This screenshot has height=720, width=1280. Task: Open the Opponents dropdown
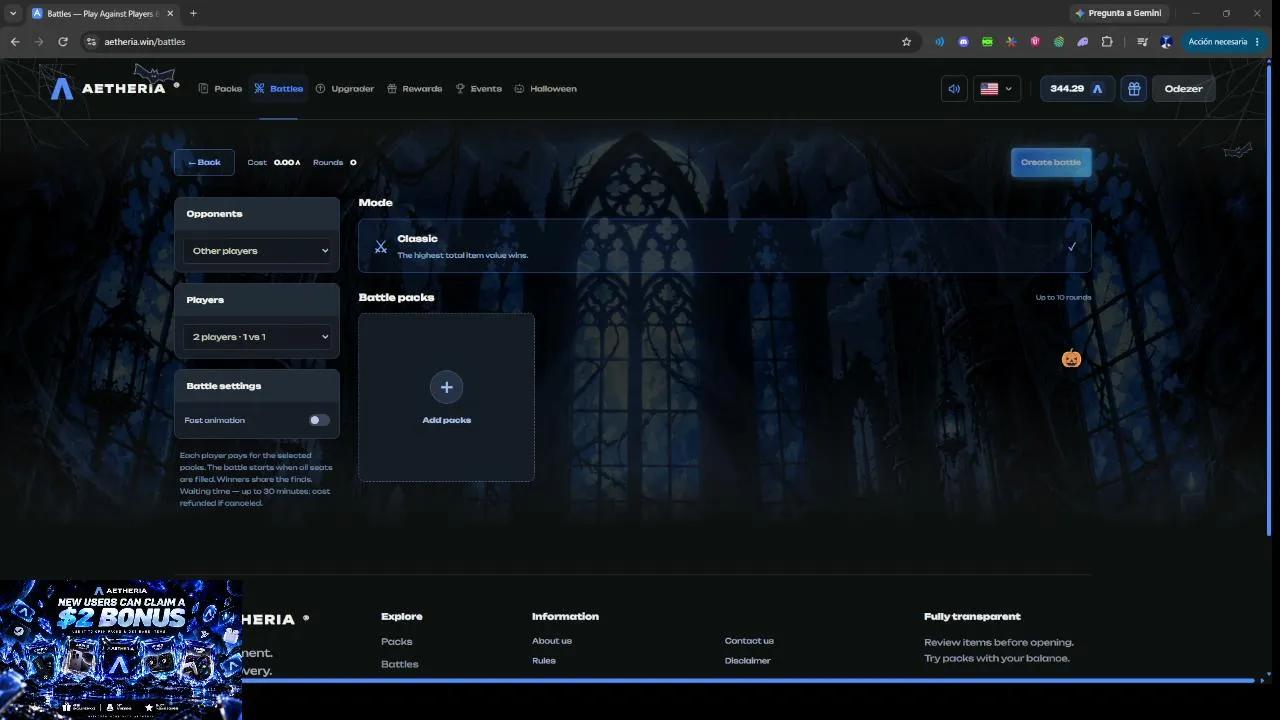coord(257,251)
